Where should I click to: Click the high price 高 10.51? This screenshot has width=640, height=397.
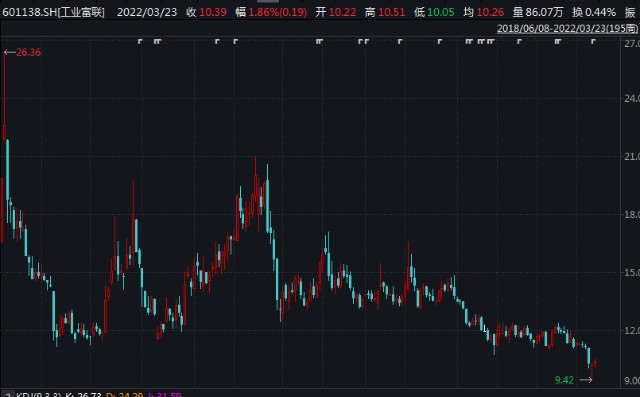385,12
